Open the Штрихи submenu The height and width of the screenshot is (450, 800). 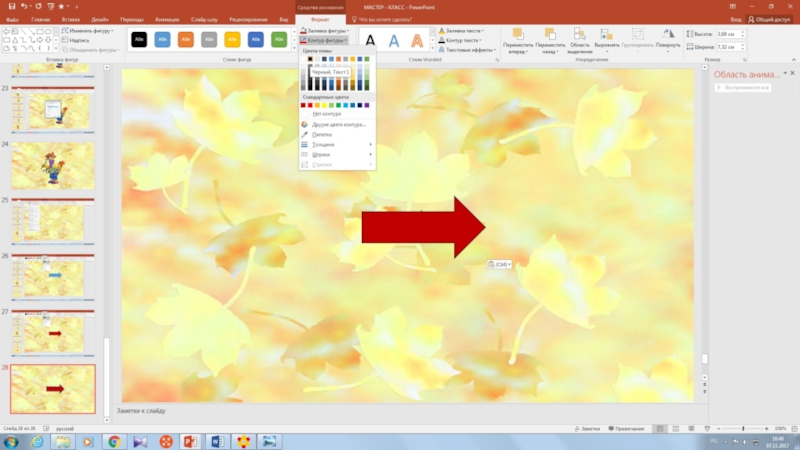337,155
